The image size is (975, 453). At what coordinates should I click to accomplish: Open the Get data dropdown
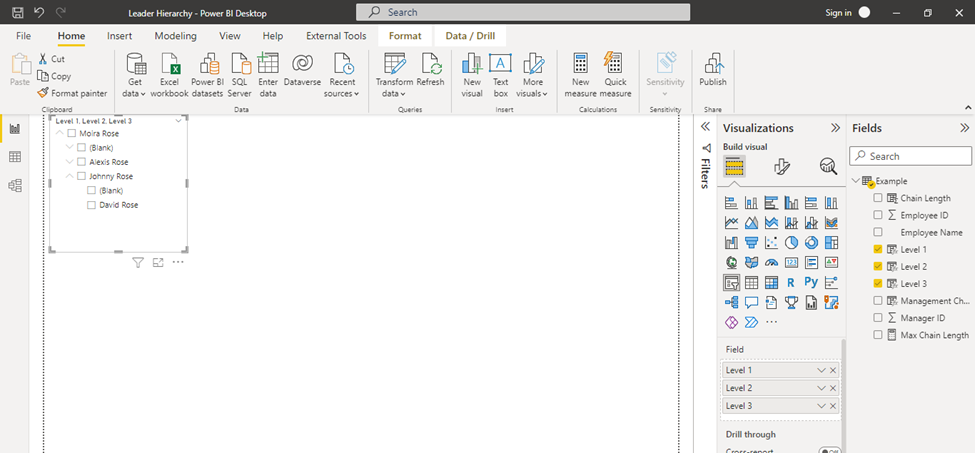[136, 75]
